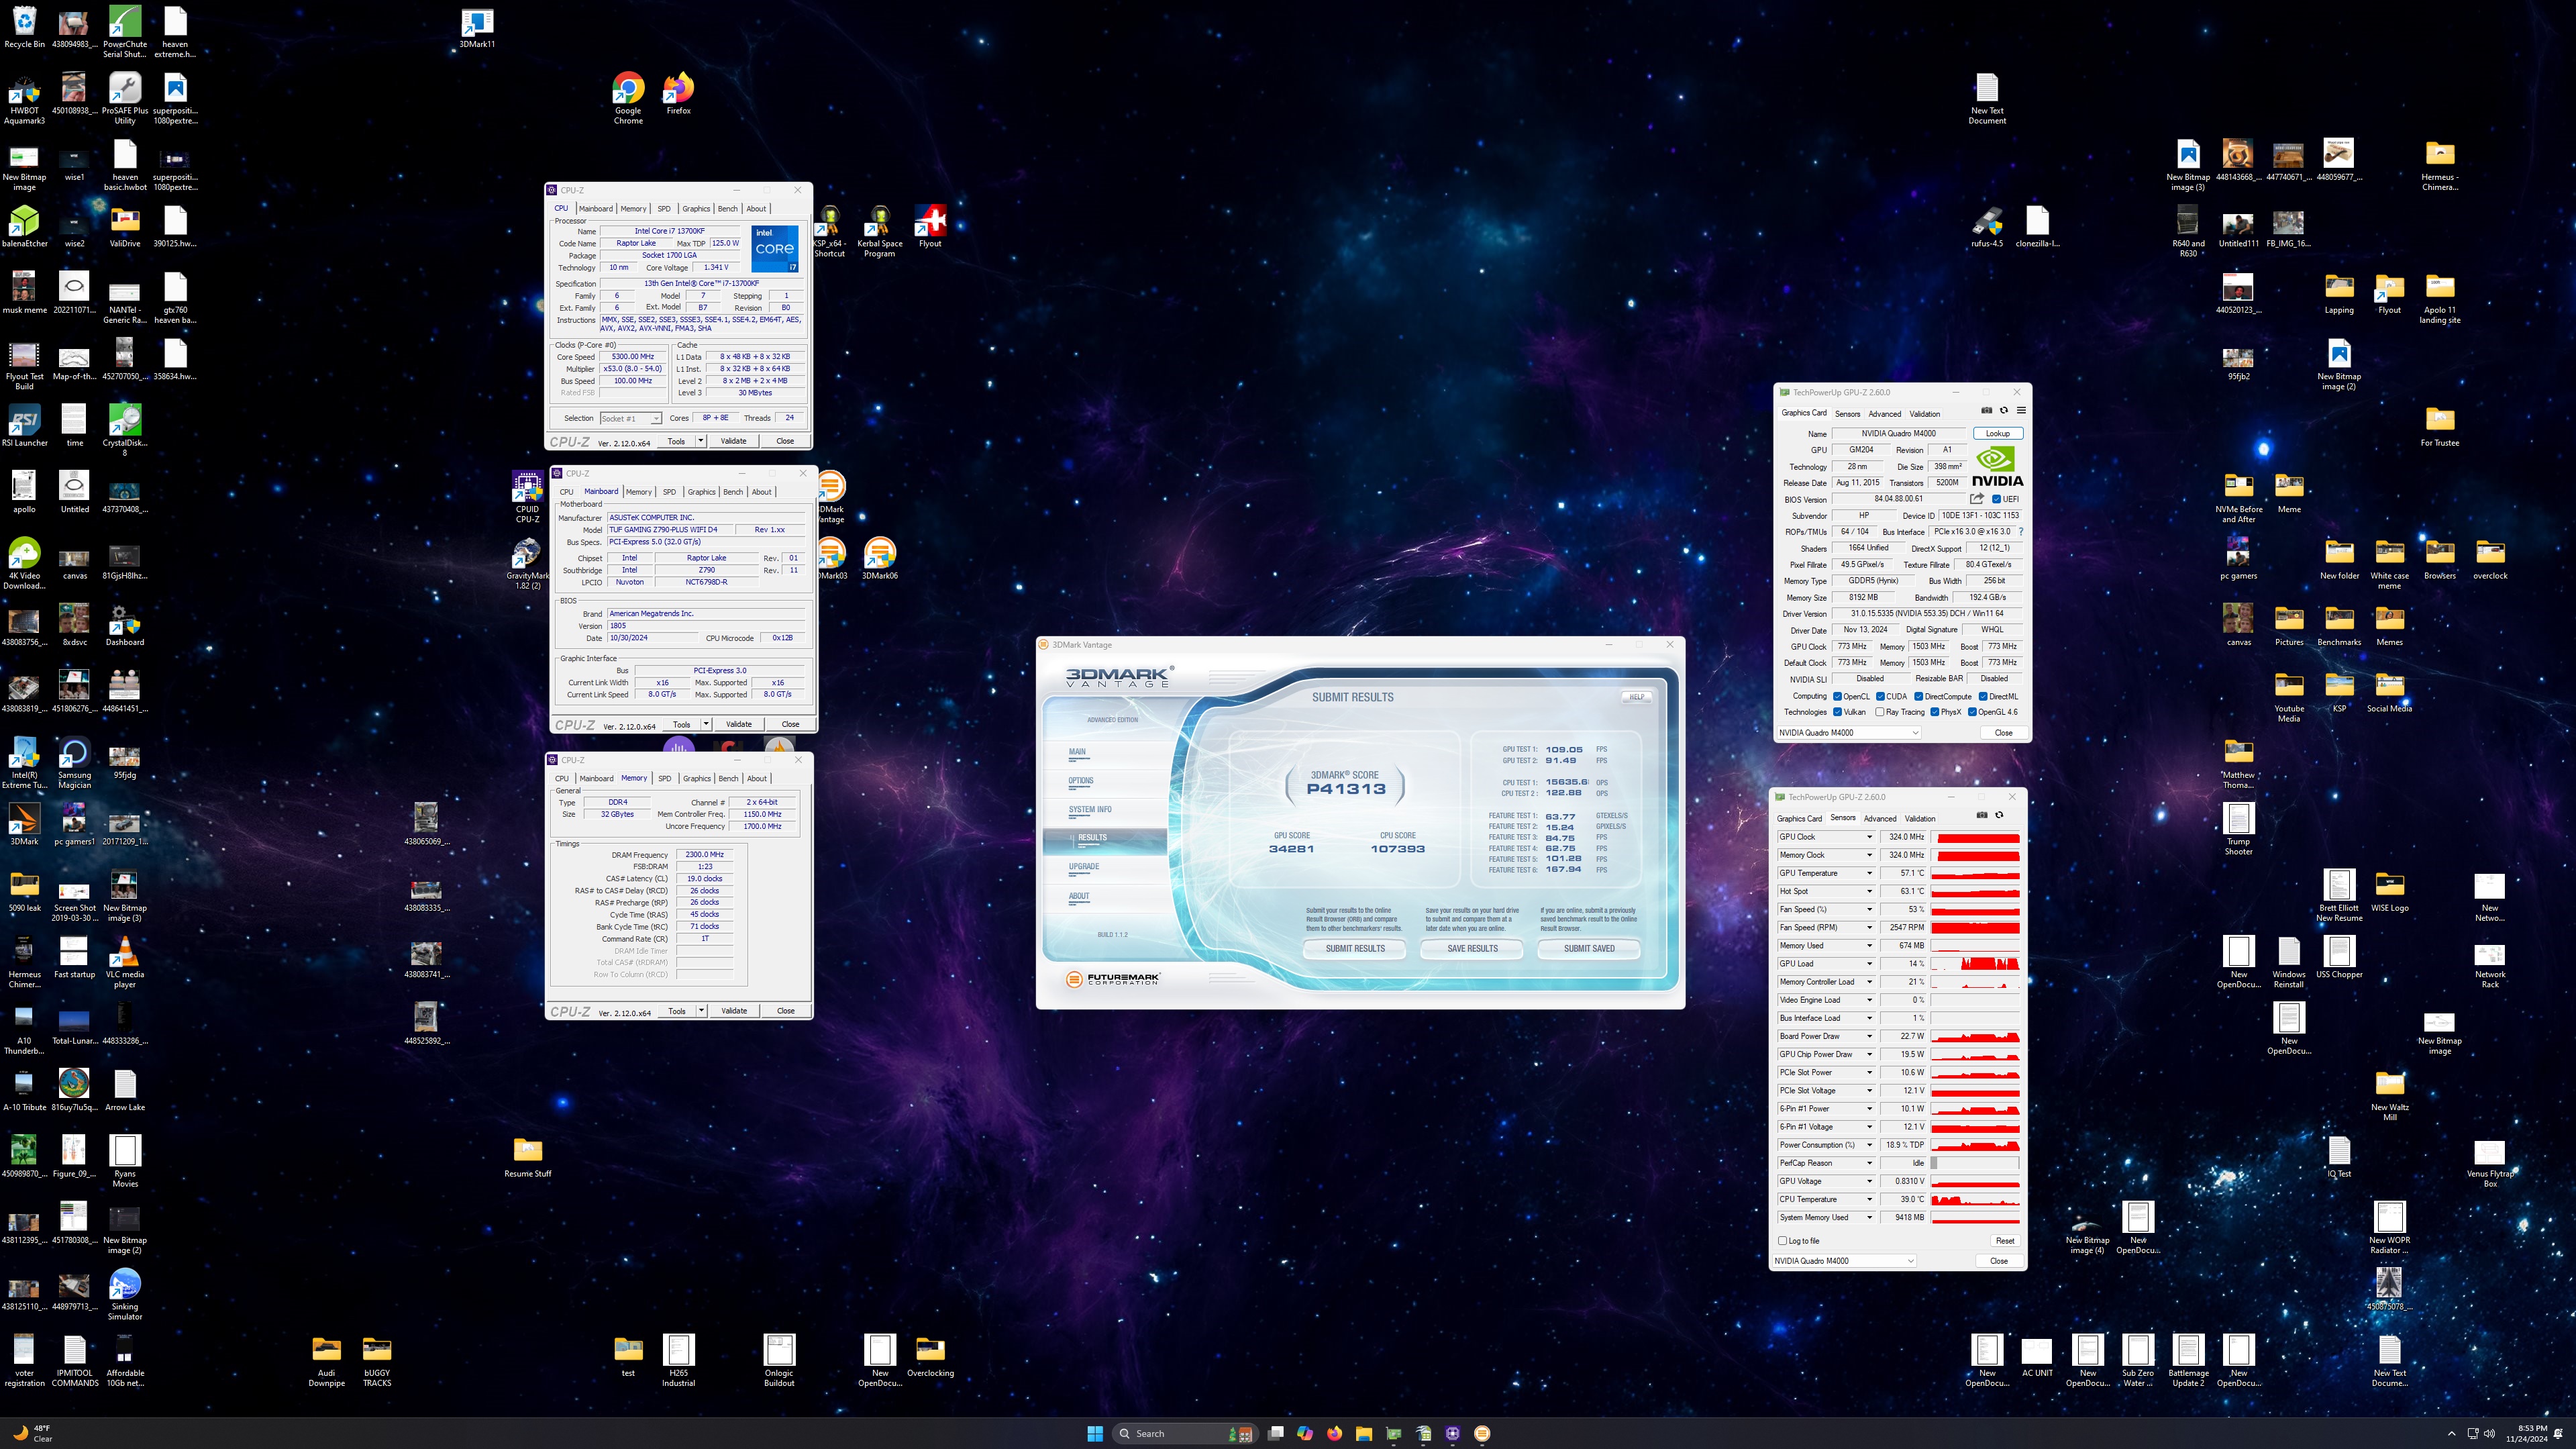Expand Tools dropdown arrow in CPU-Z Memory window
Image resolution: width=2576 pixels, height=1449 pixels.
tap(701, 1010)
